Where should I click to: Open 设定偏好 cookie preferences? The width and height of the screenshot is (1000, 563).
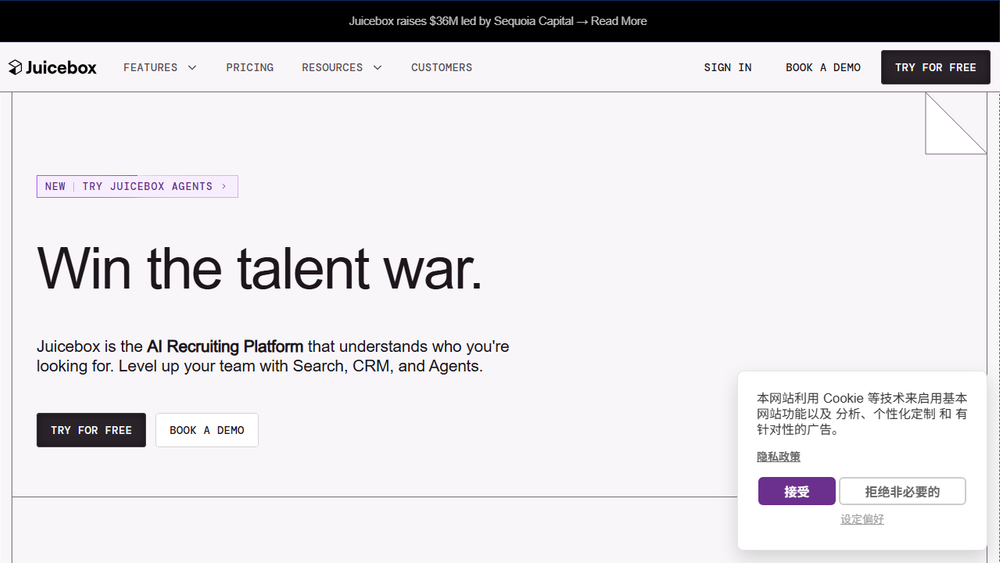(x=862, y=519)
